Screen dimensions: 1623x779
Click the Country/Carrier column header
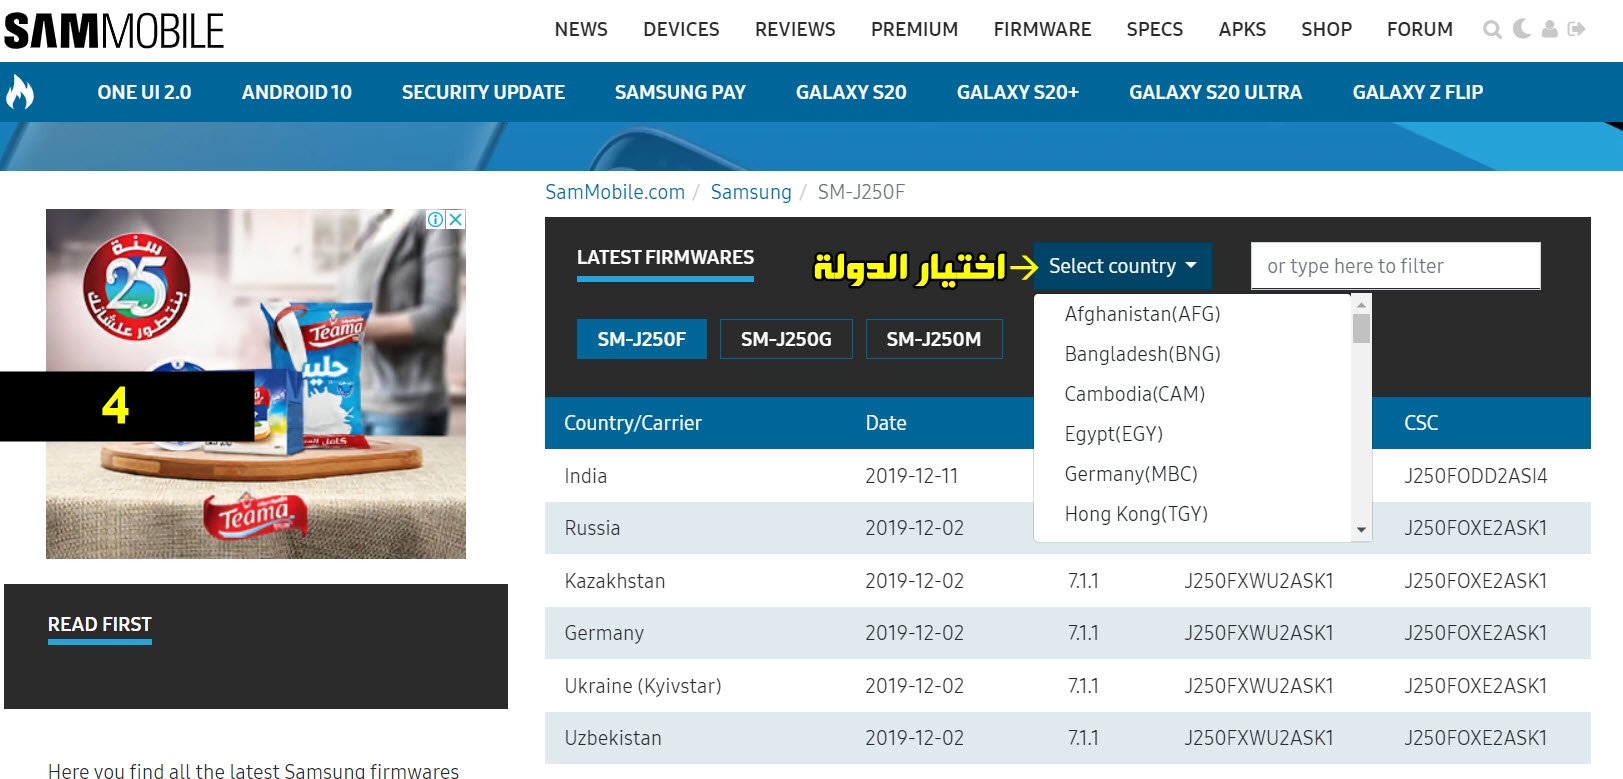pos(633,423)
